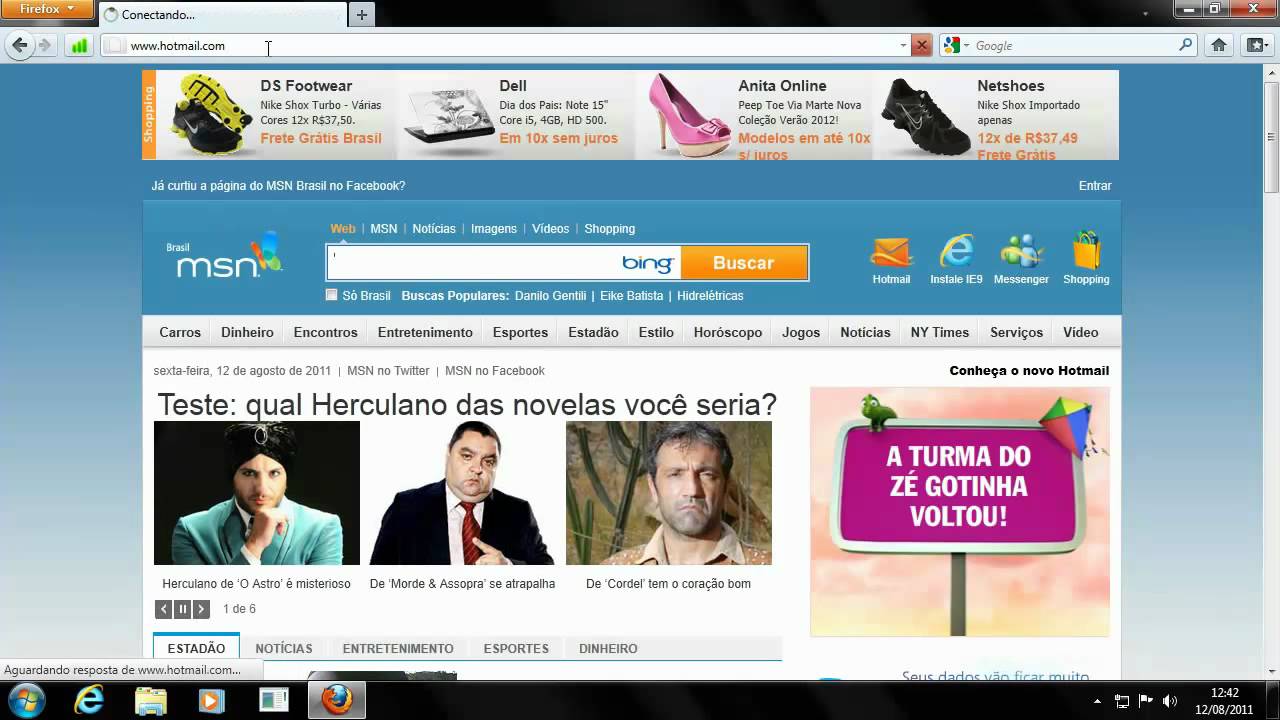The height and width of the screenshot is (720, 1280).
Task: Open the Cordel character photo
Action: coord(669,493)
